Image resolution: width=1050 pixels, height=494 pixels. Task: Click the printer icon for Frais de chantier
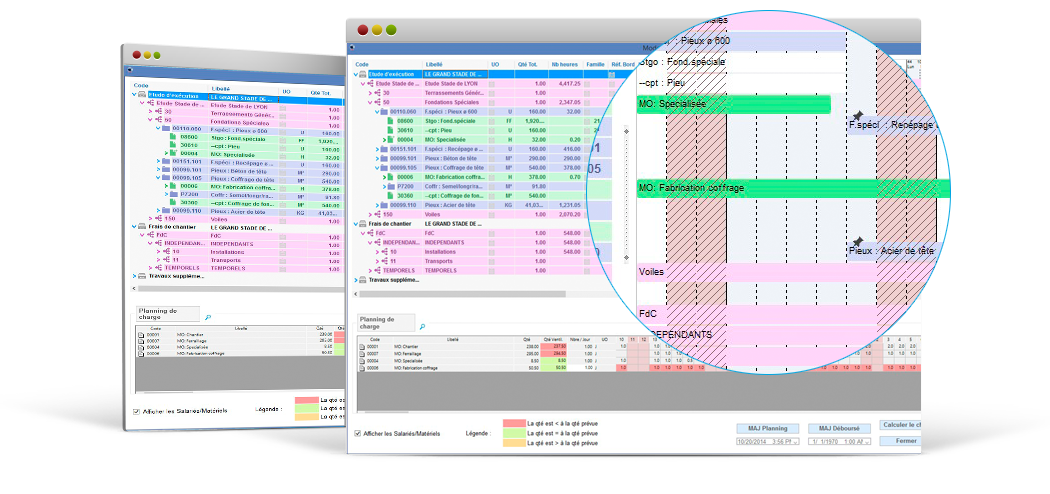362,224
